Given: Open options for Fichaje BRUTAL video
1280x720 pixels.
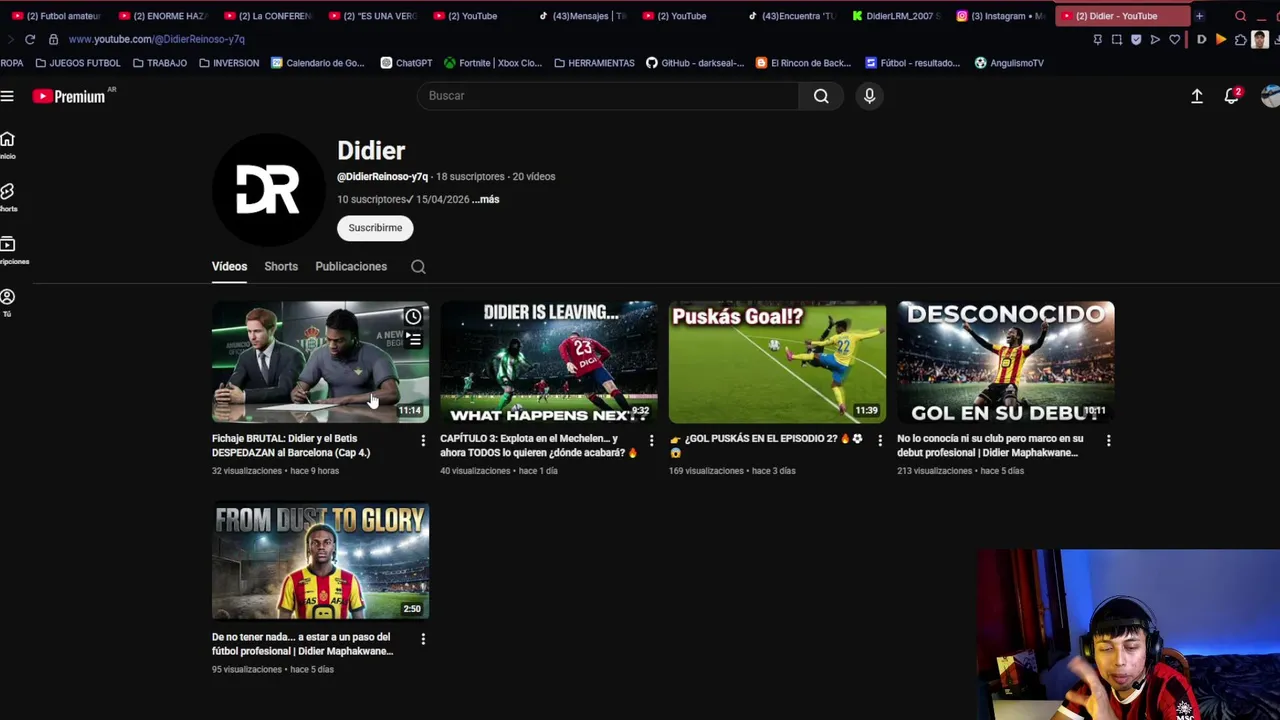Looking at the screenshot, I should (x=423, y=440).
